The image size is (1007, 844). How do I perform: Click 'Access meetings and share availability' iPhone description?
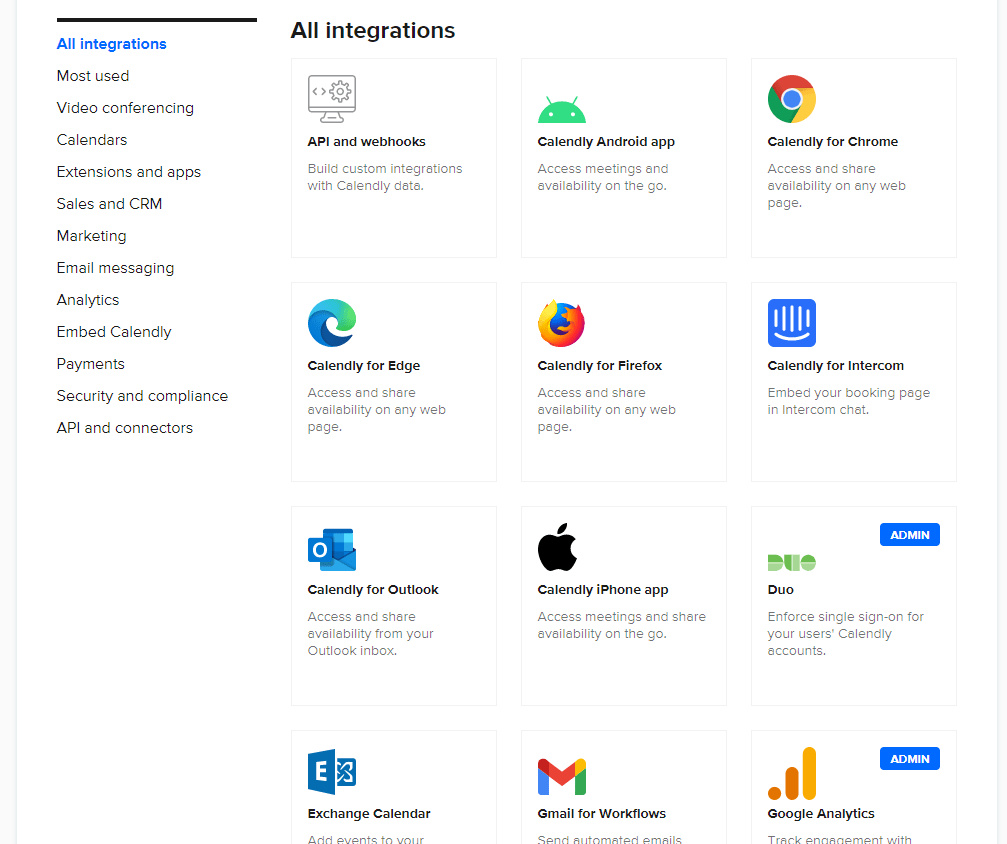621,625
